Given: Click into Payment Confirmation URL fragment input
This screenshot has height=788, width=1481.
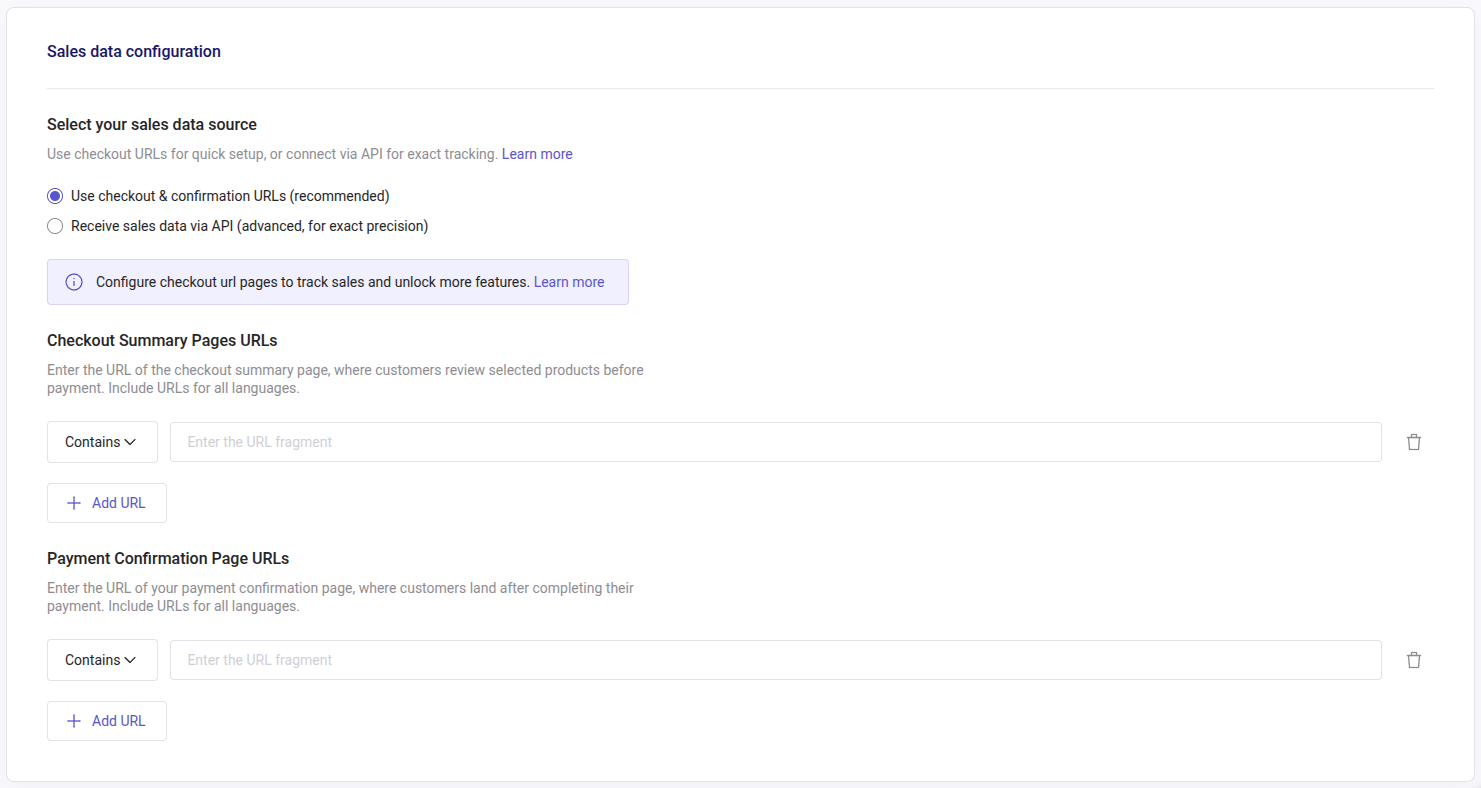Looking at the screenshot, I should click(x=775, y=660).
